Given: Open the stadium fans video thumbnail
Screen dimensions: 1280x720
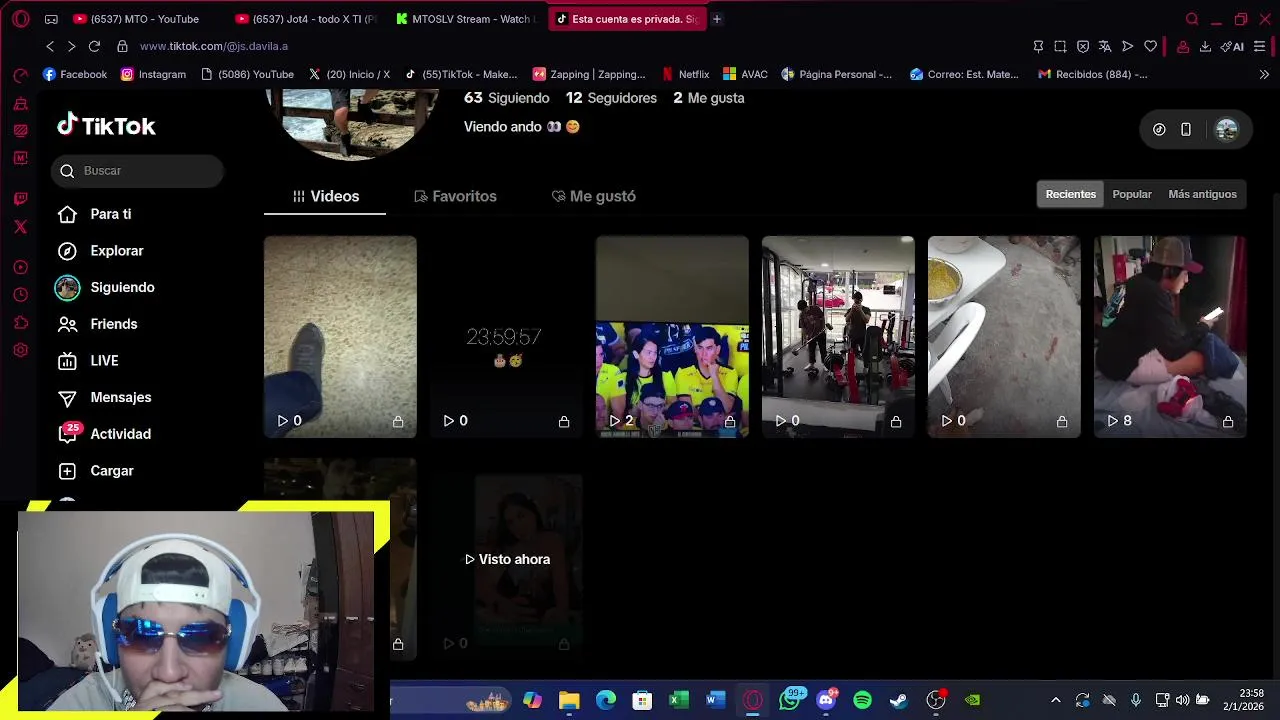Looking at the screenshot, I should point(672,337).
